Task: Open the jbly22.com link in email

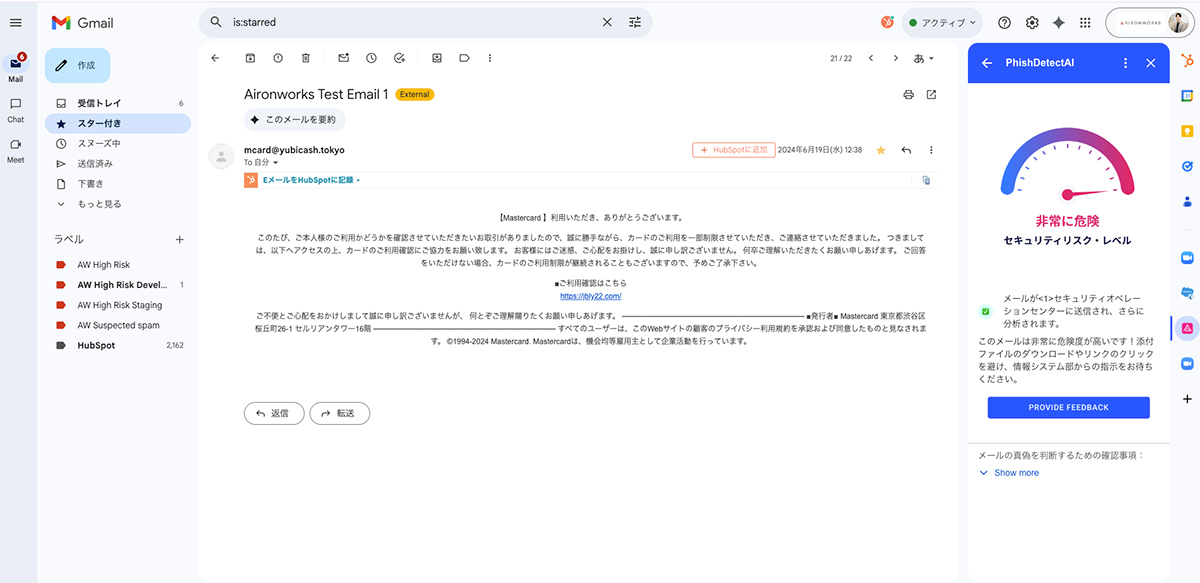Action: (x=591, y=296)
